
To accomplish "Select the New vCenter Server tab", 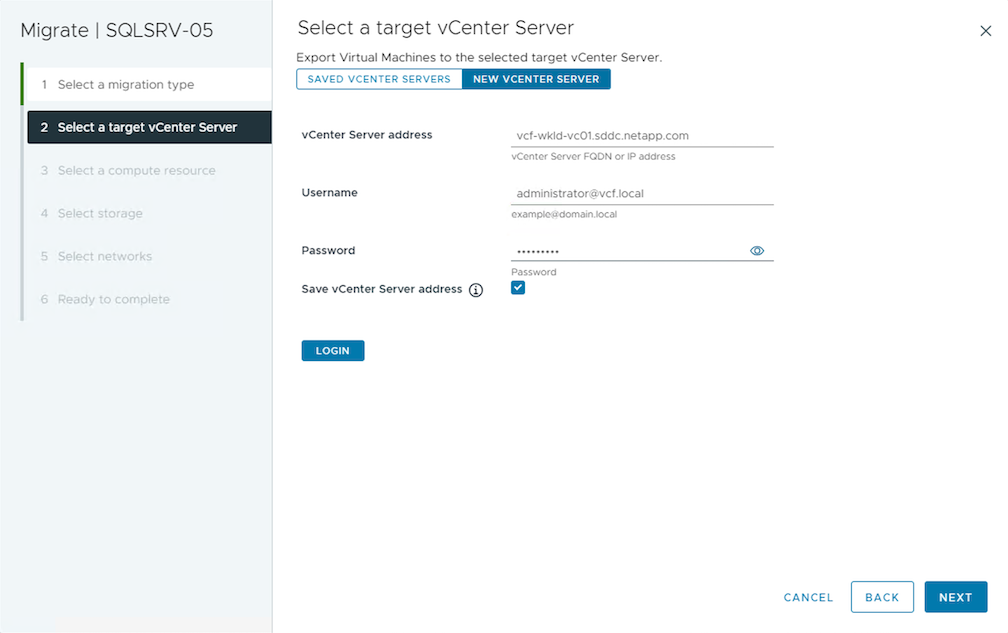I will coord(536,79).
